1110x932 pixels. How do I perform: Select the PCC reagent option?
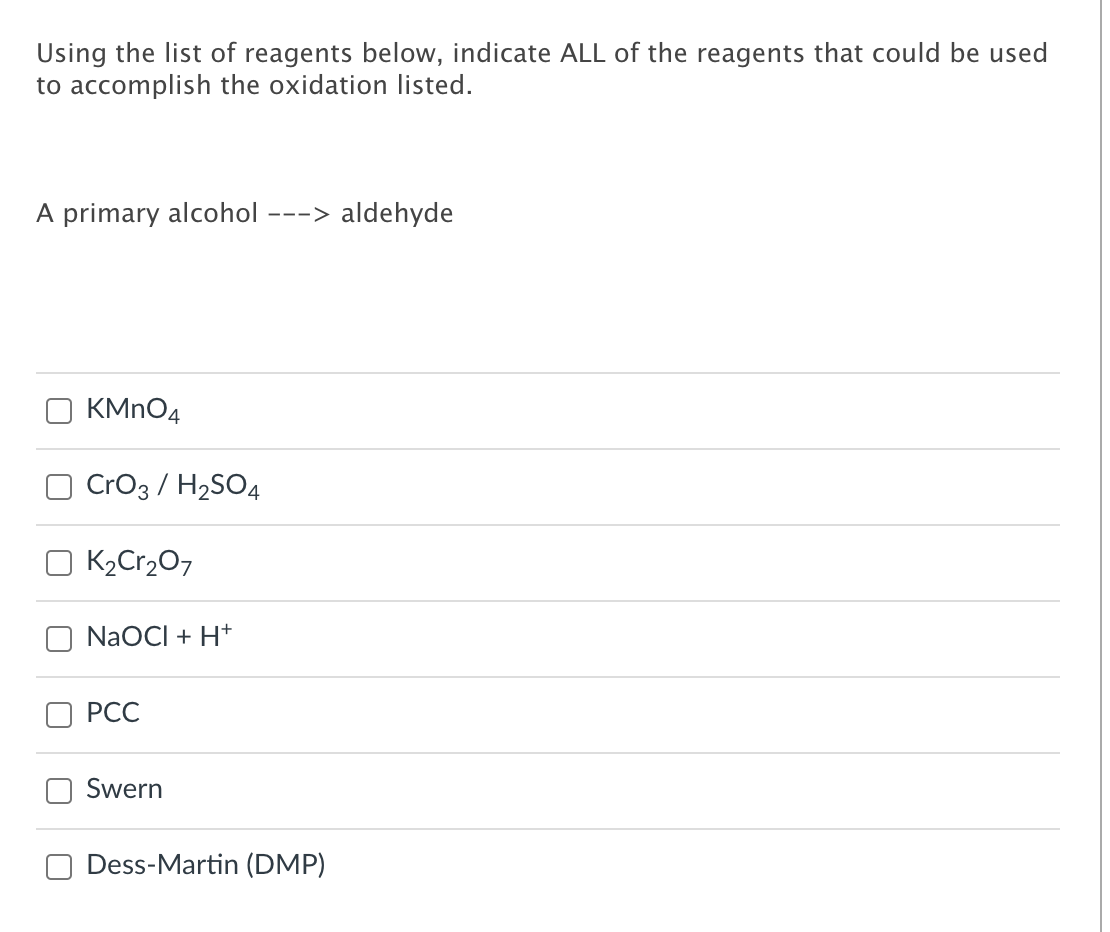(x=58, y=715)
